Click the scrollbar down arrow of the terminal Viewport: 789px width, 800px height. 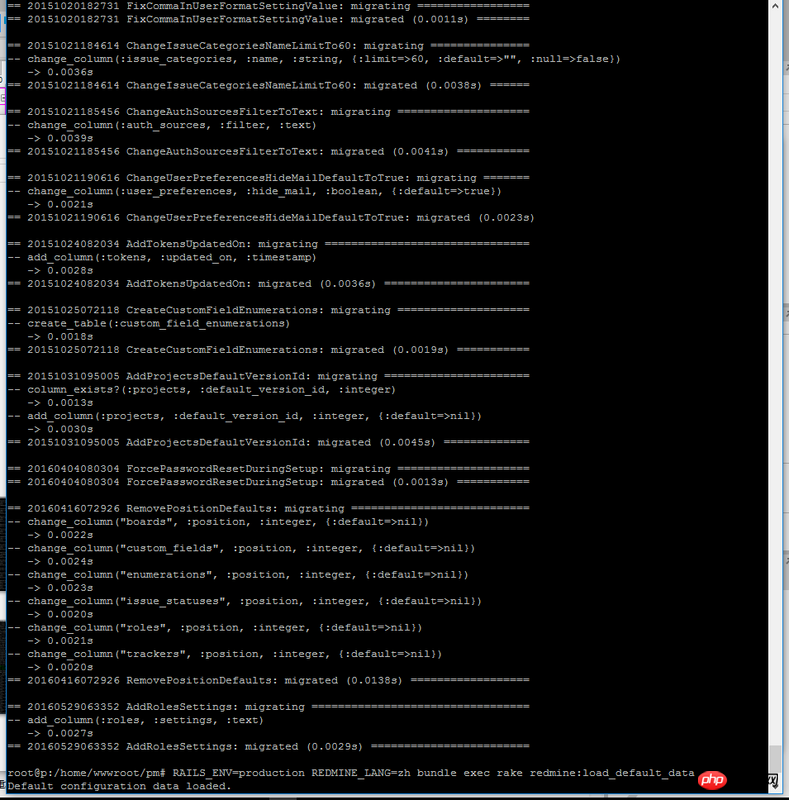click(x=775, y=786)
